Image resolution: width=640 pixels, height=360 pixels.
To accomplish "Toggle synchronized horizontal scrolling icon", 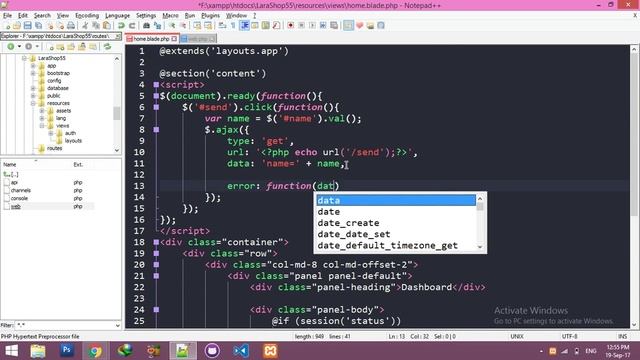I will click(208, 26).
